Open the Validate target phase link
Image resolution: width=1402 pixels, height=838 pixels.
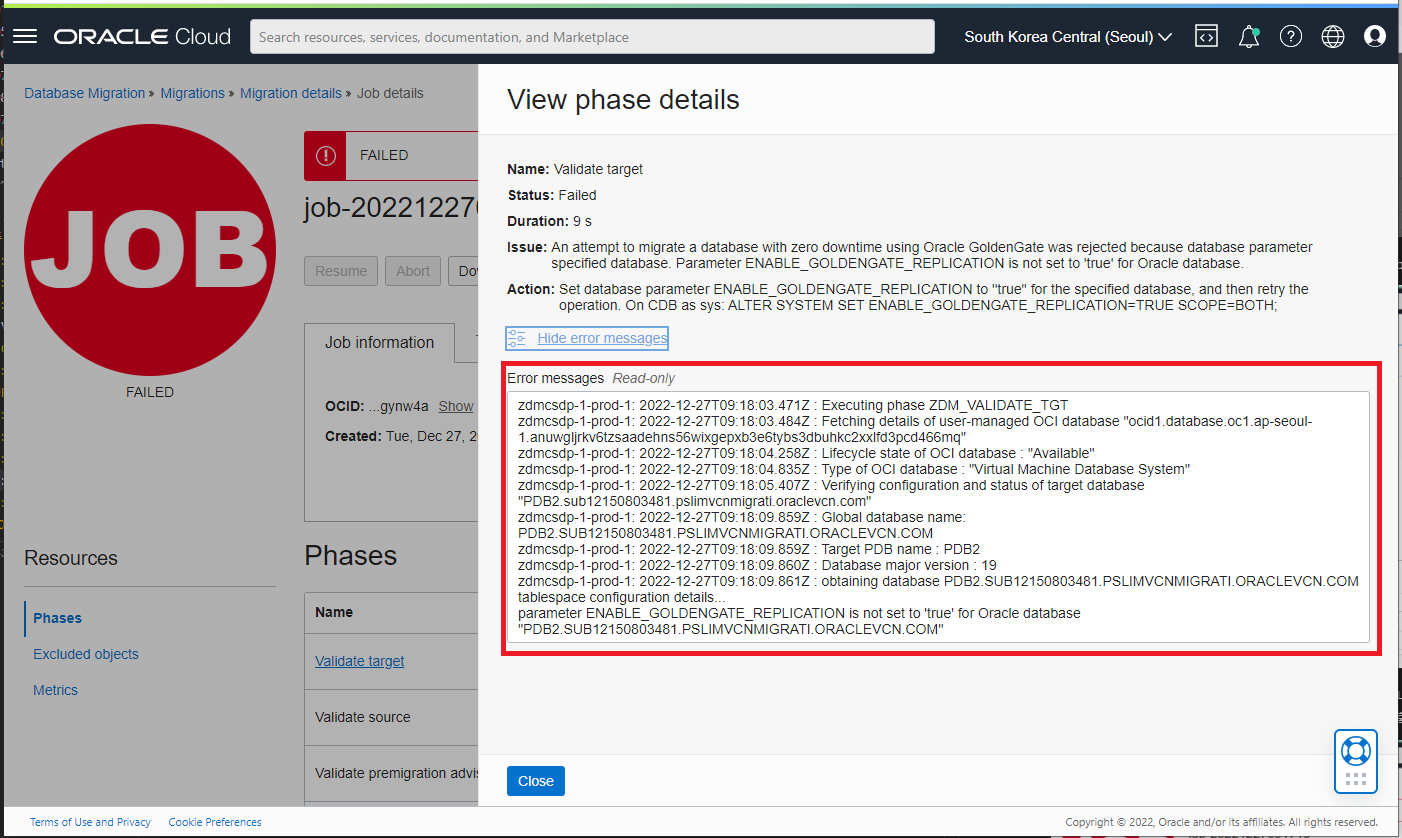point(360,661)
